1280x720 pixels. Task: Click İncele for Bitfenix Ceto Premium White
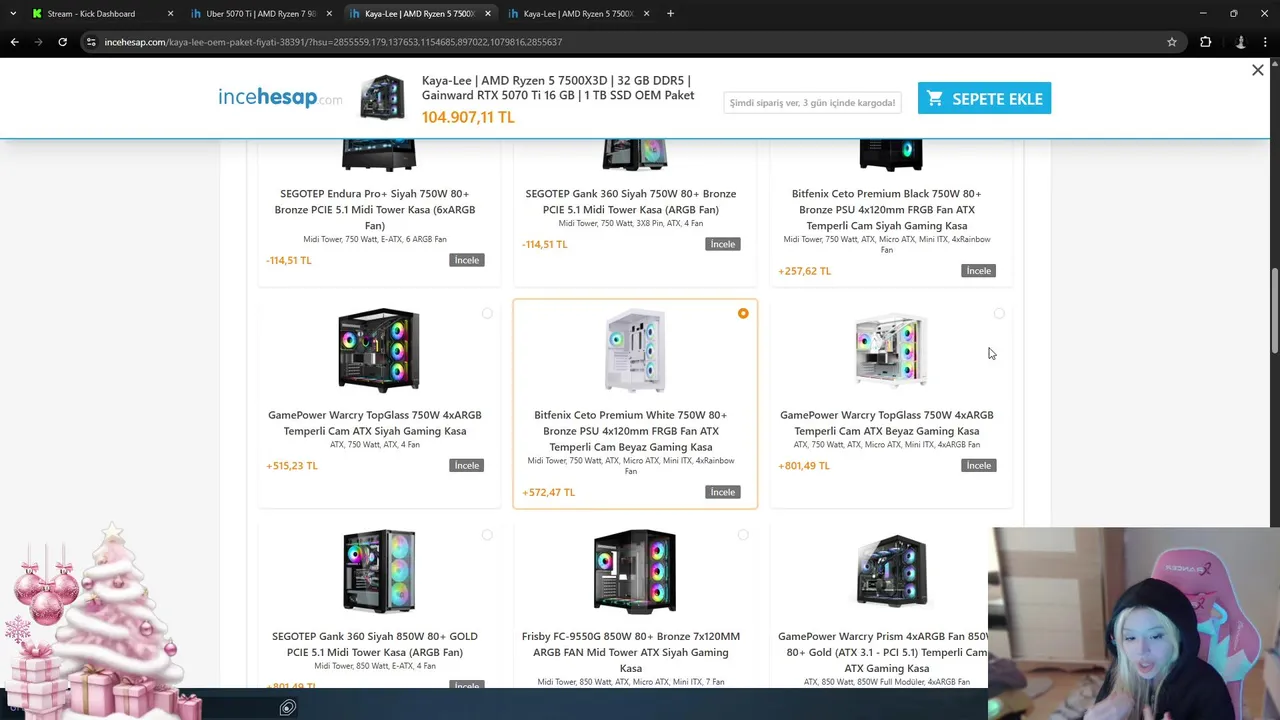[723, 492]
